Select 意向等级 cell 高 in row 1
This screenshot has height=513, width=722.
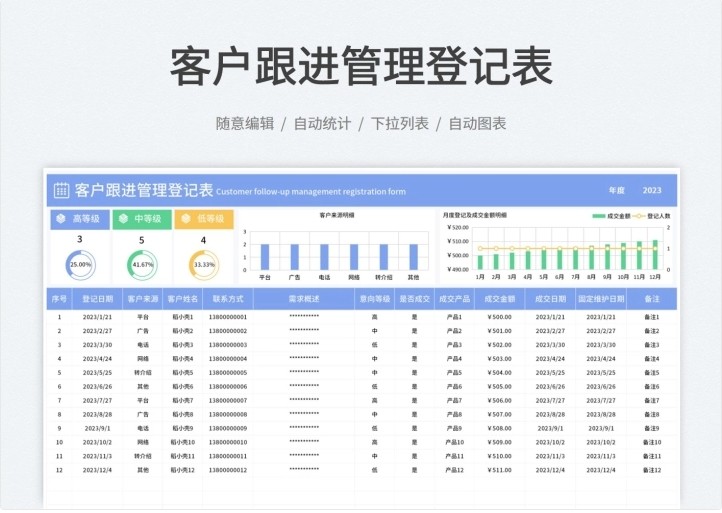pos(375,317)
